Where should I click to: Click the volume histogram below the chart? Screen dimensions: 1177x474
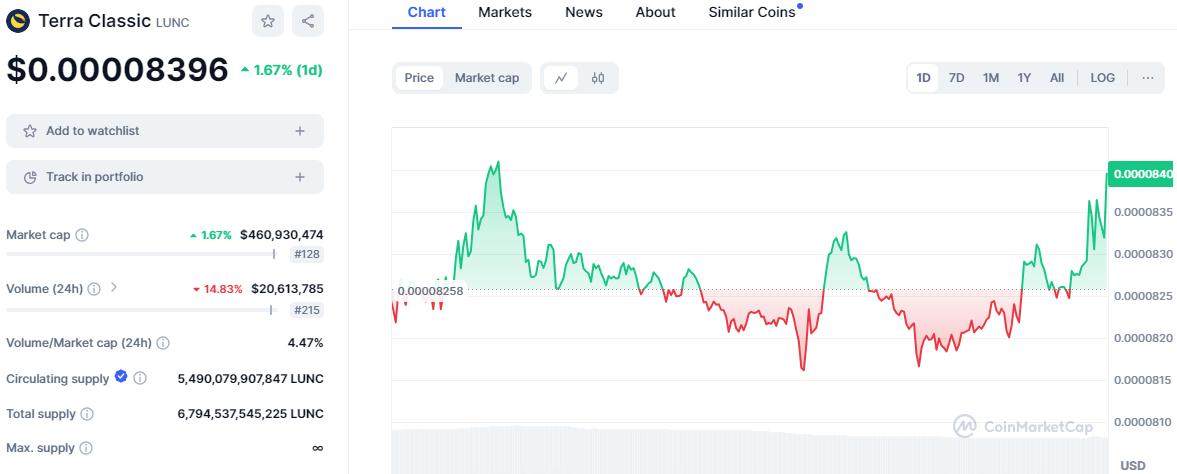click(x=749, y=451)
